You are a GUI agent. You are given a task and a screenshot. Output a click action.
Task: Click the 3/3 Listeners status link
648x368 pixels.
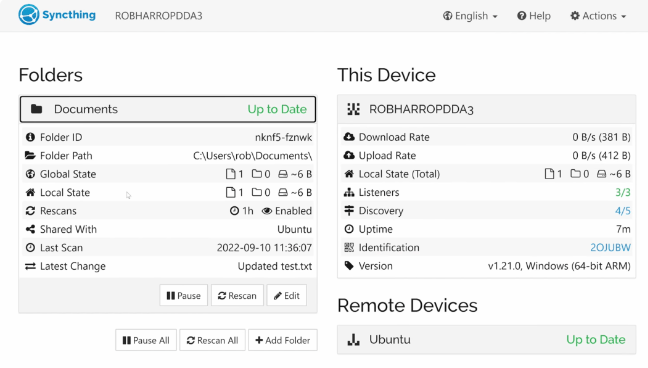[623, 192]
